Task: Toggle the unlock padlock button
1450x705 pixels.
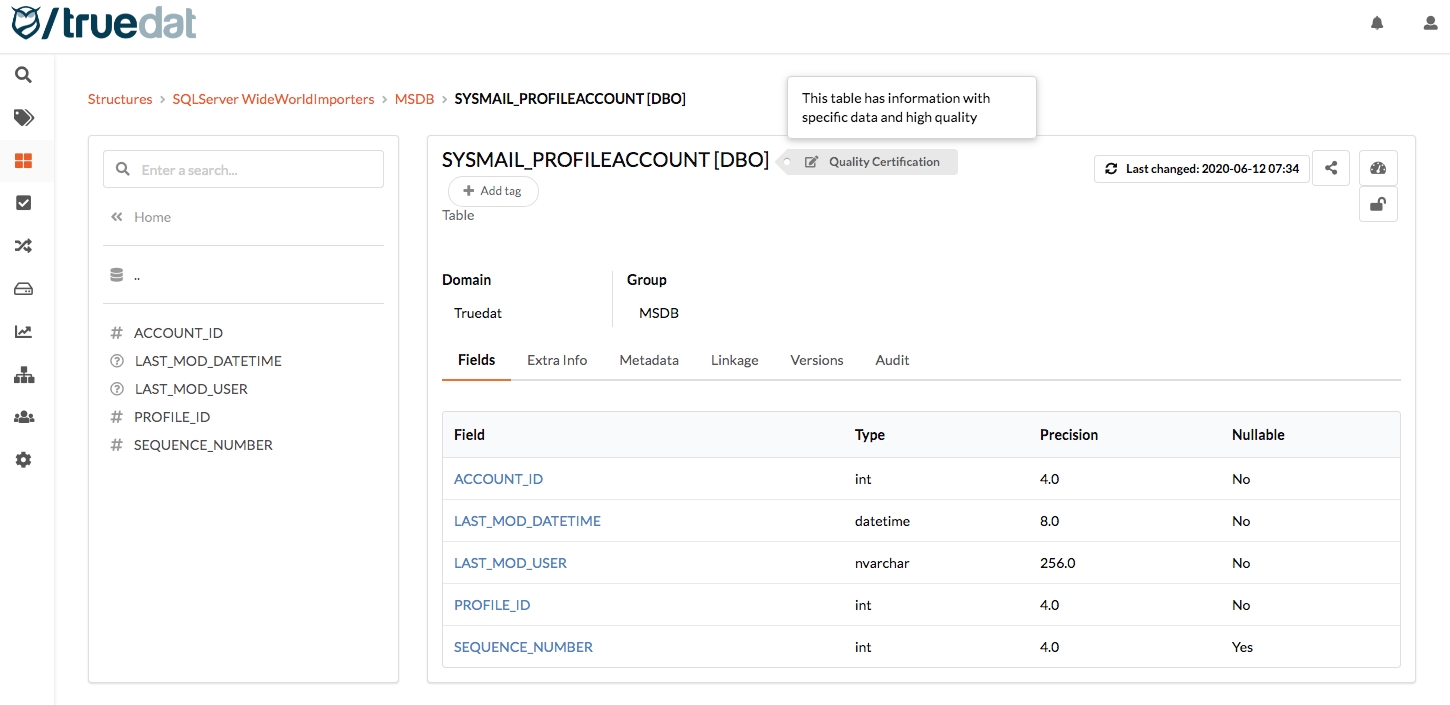Action: [1378, 204]
